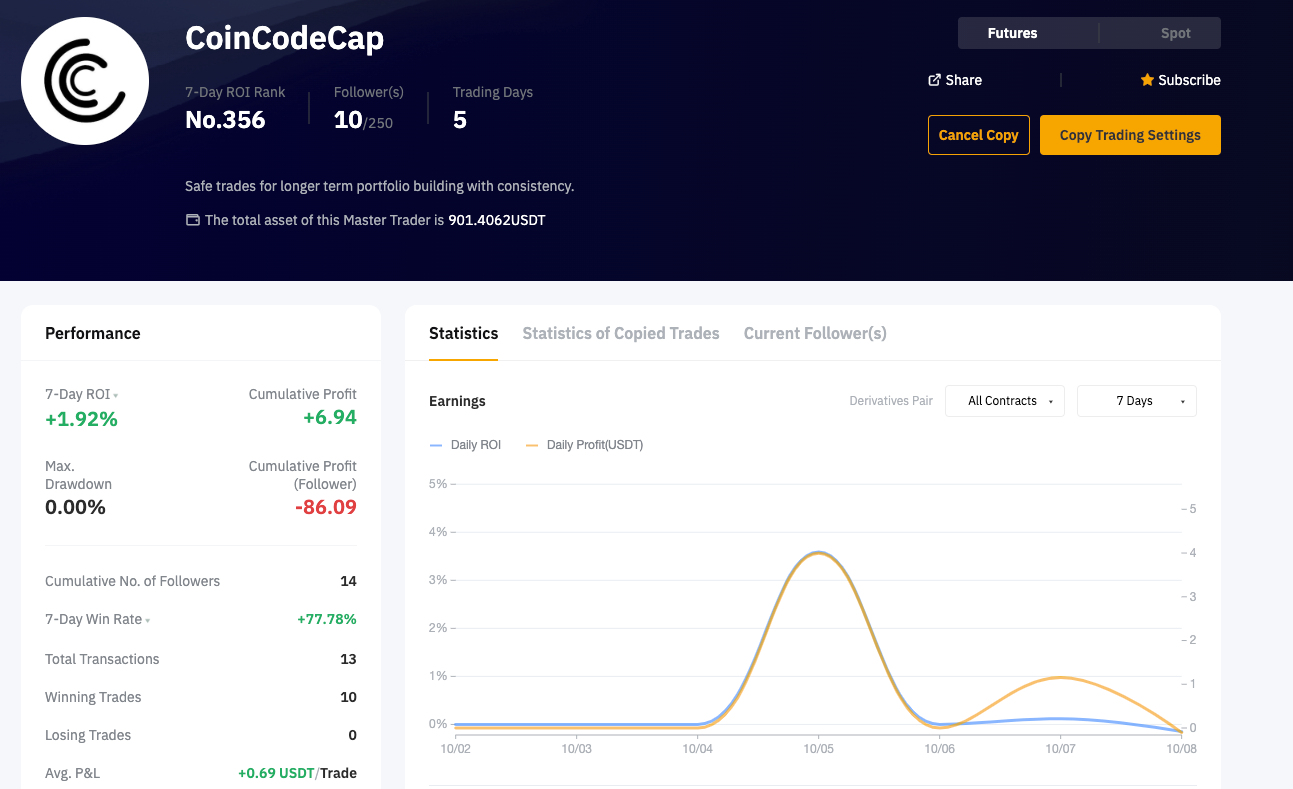
Task: Switch to the Spot tab
Action: tap(1175, 33)
